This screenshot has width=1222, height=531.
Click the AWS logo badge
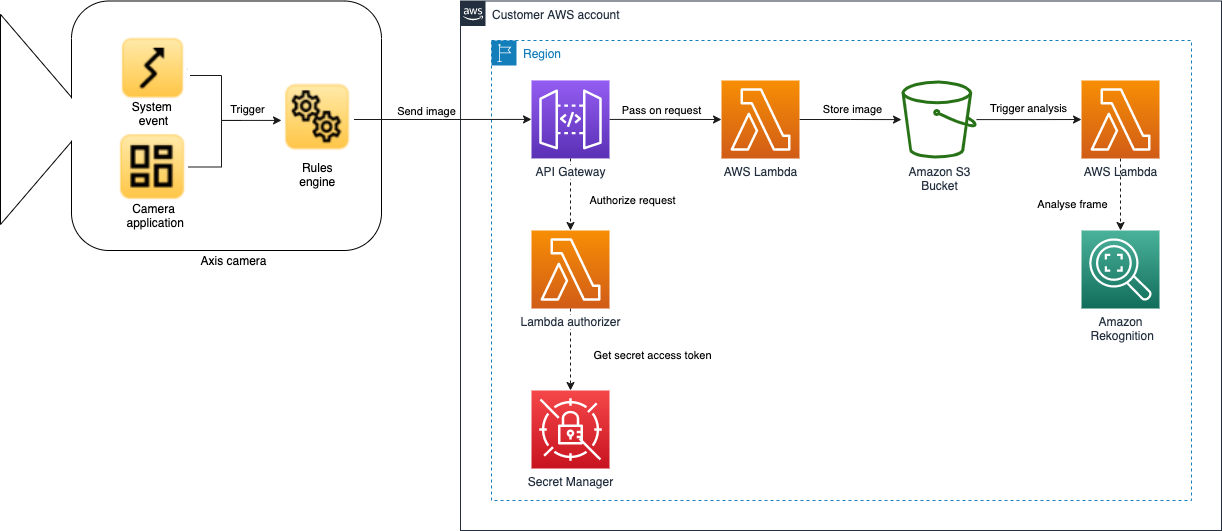[473, 14]
